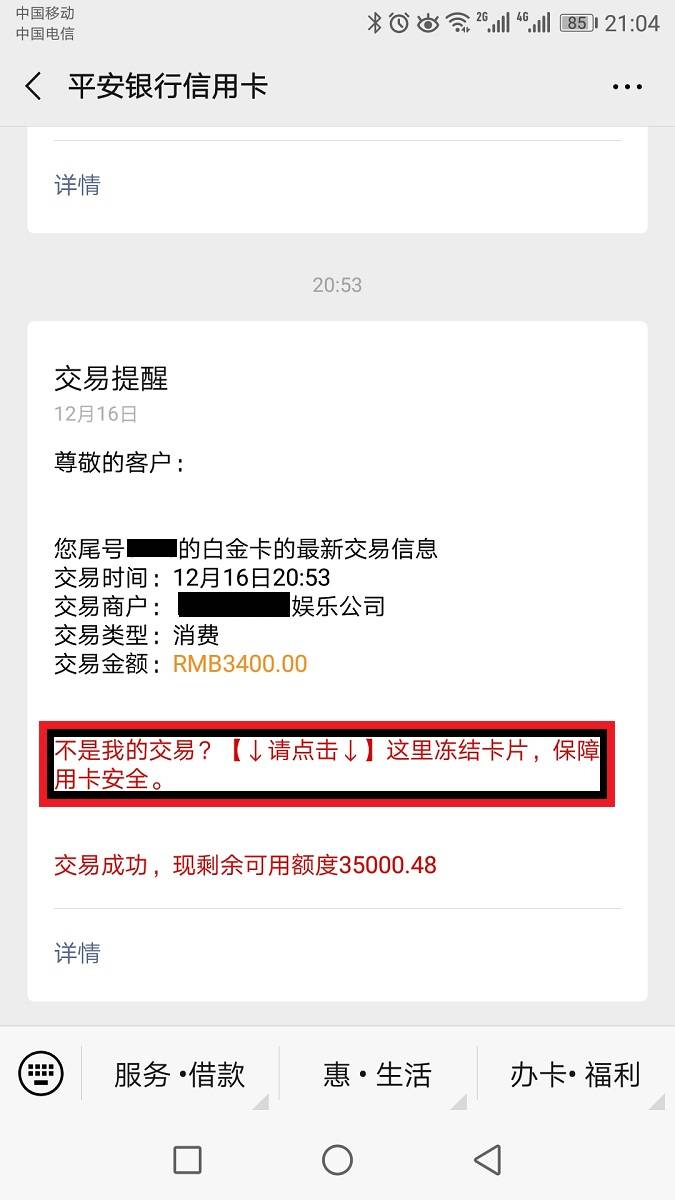Tap the red freeze-card 不是我的交易 text
Viewport: 675px width, 1200px height.
(327, 765)
